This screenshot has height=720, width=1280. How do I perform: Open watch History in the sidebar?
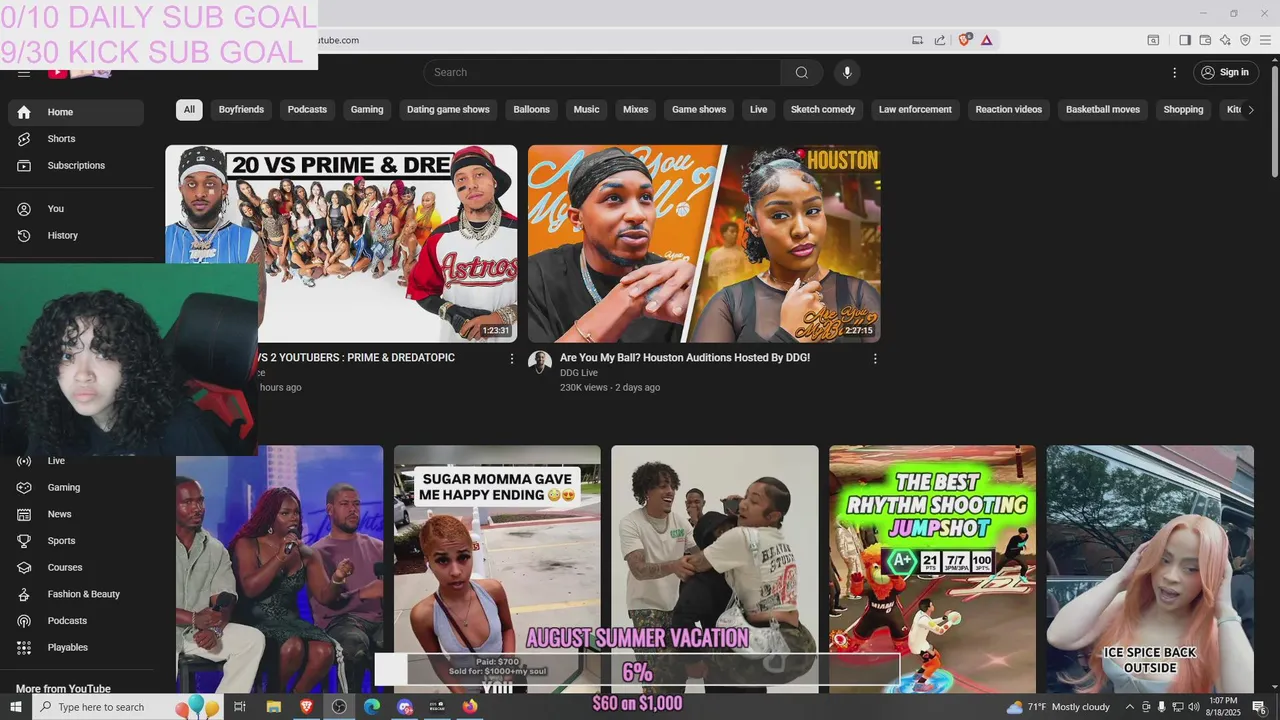coord(76,235)
